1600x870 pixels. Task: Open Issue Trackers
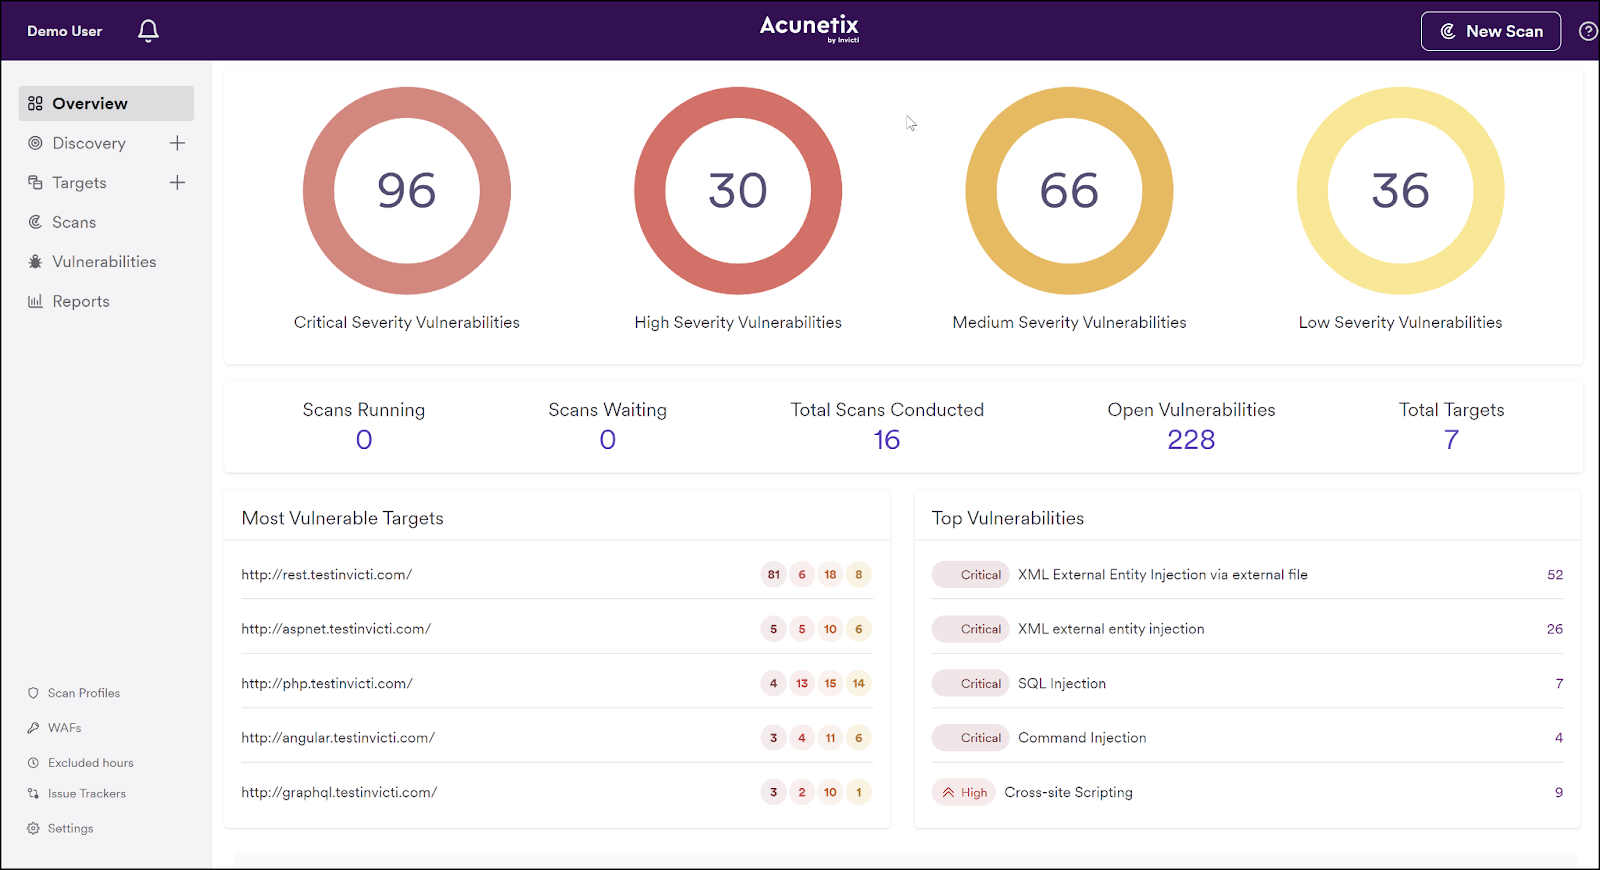[x=87, y=794]
